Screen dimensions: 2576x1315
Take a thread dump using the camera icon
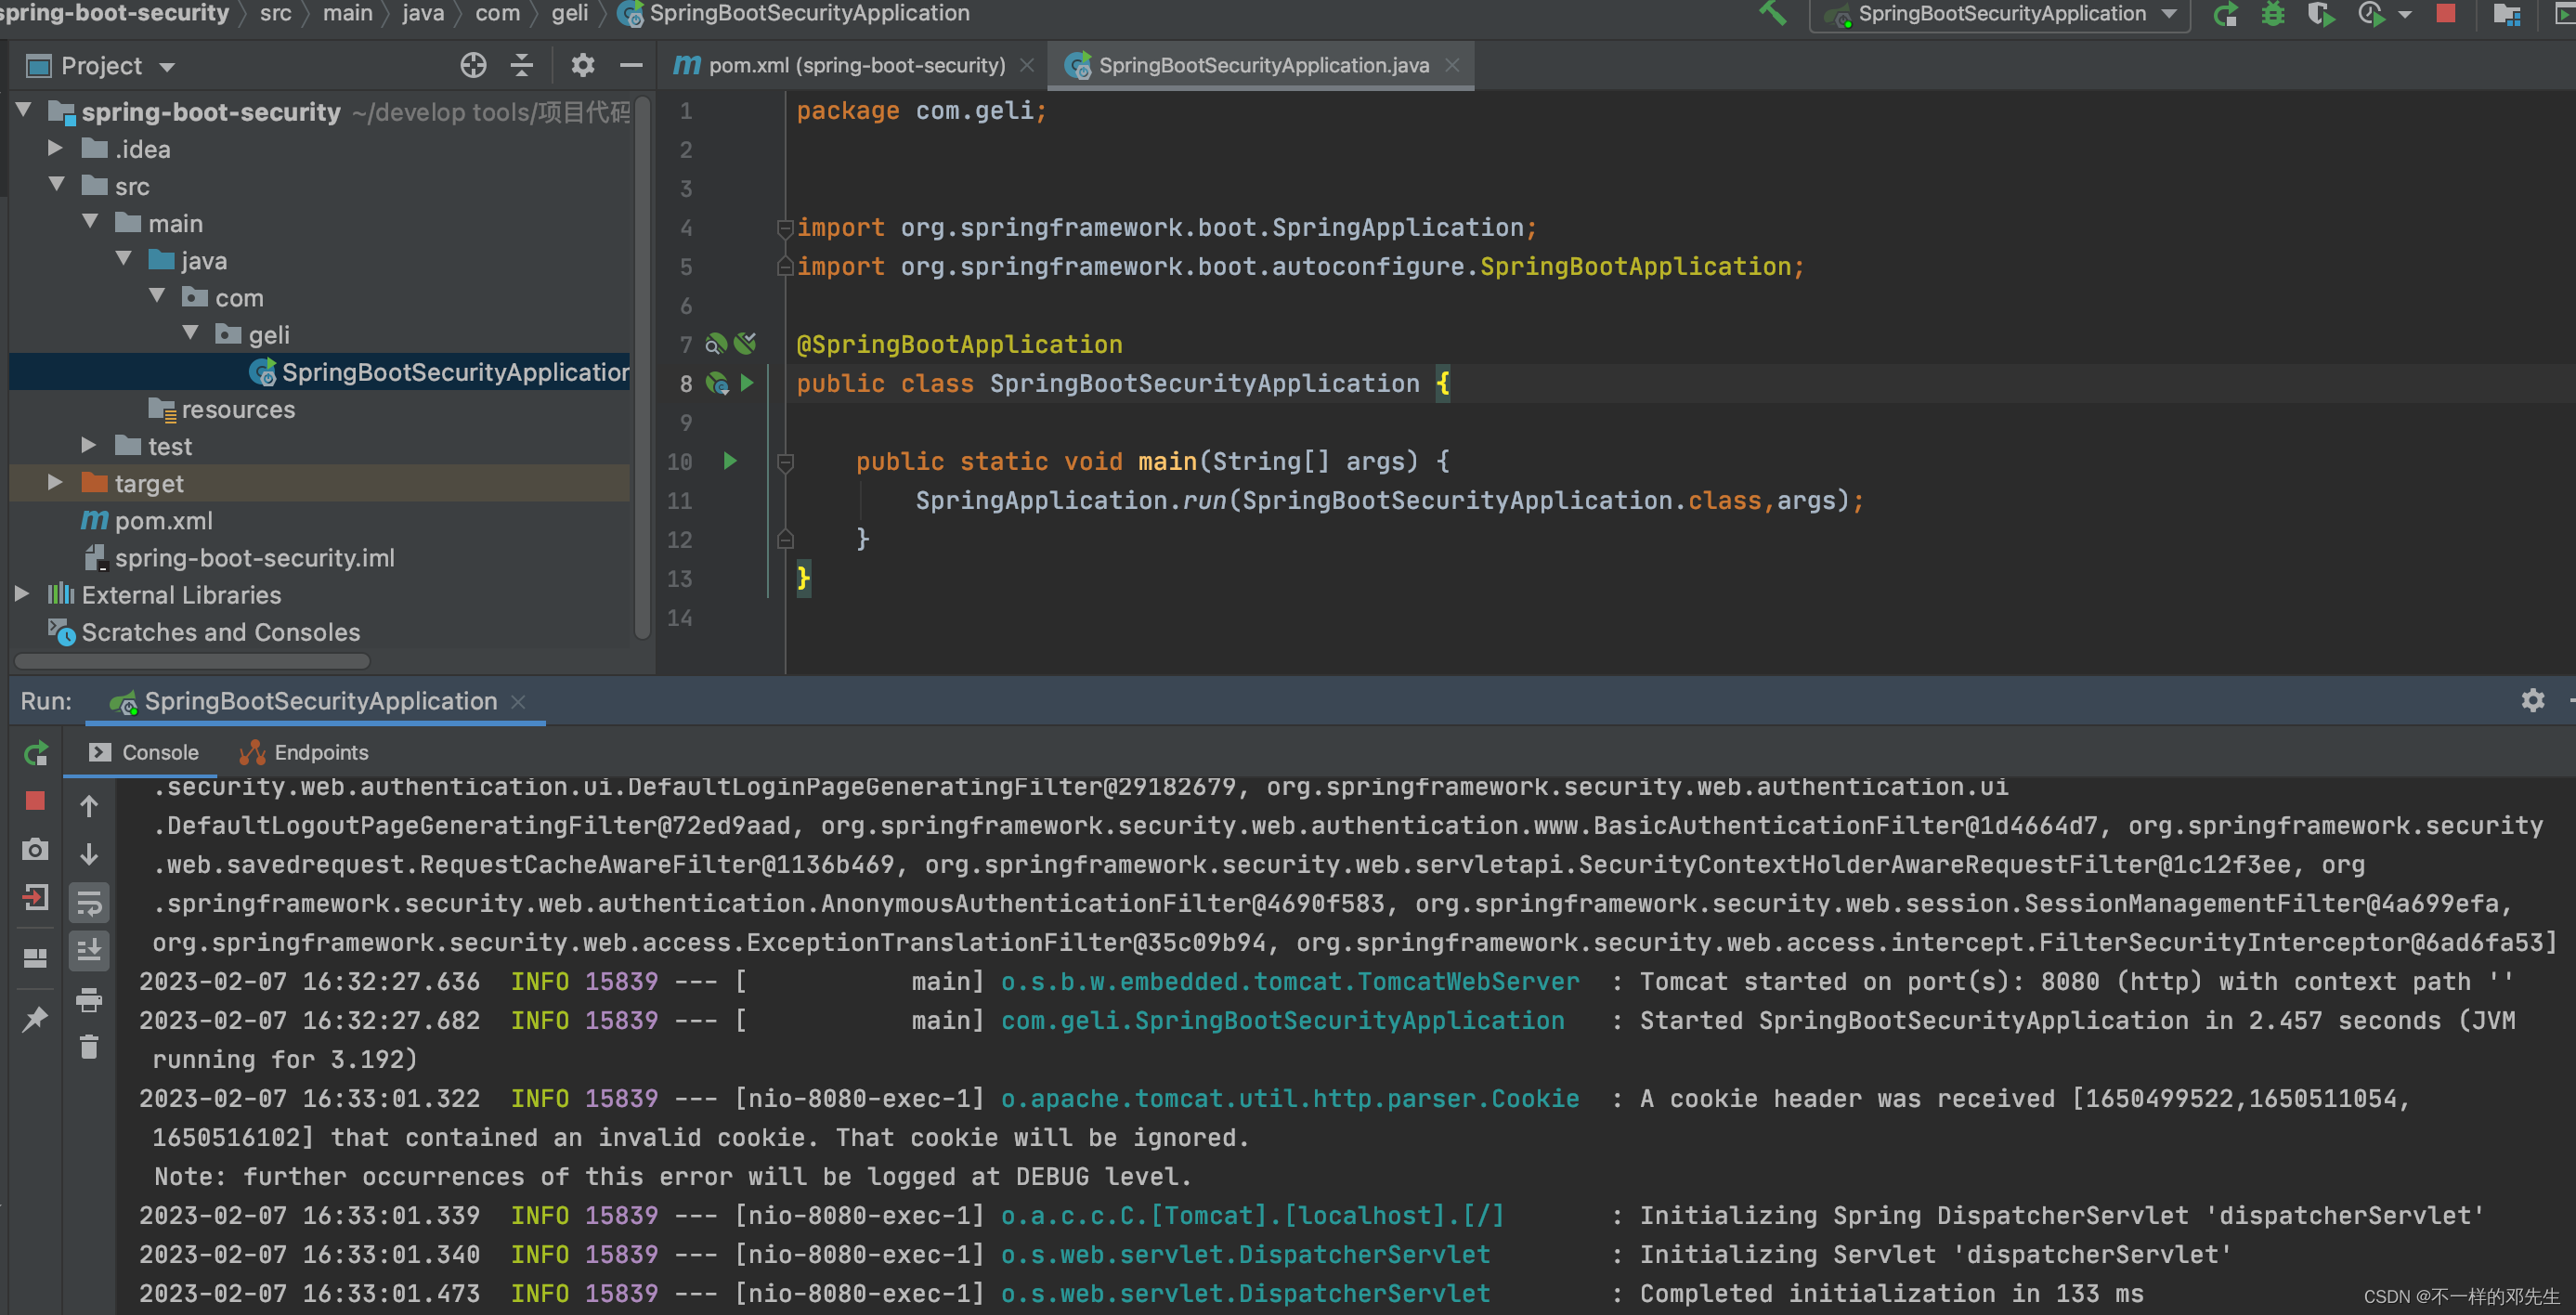[x=35, y=849]
